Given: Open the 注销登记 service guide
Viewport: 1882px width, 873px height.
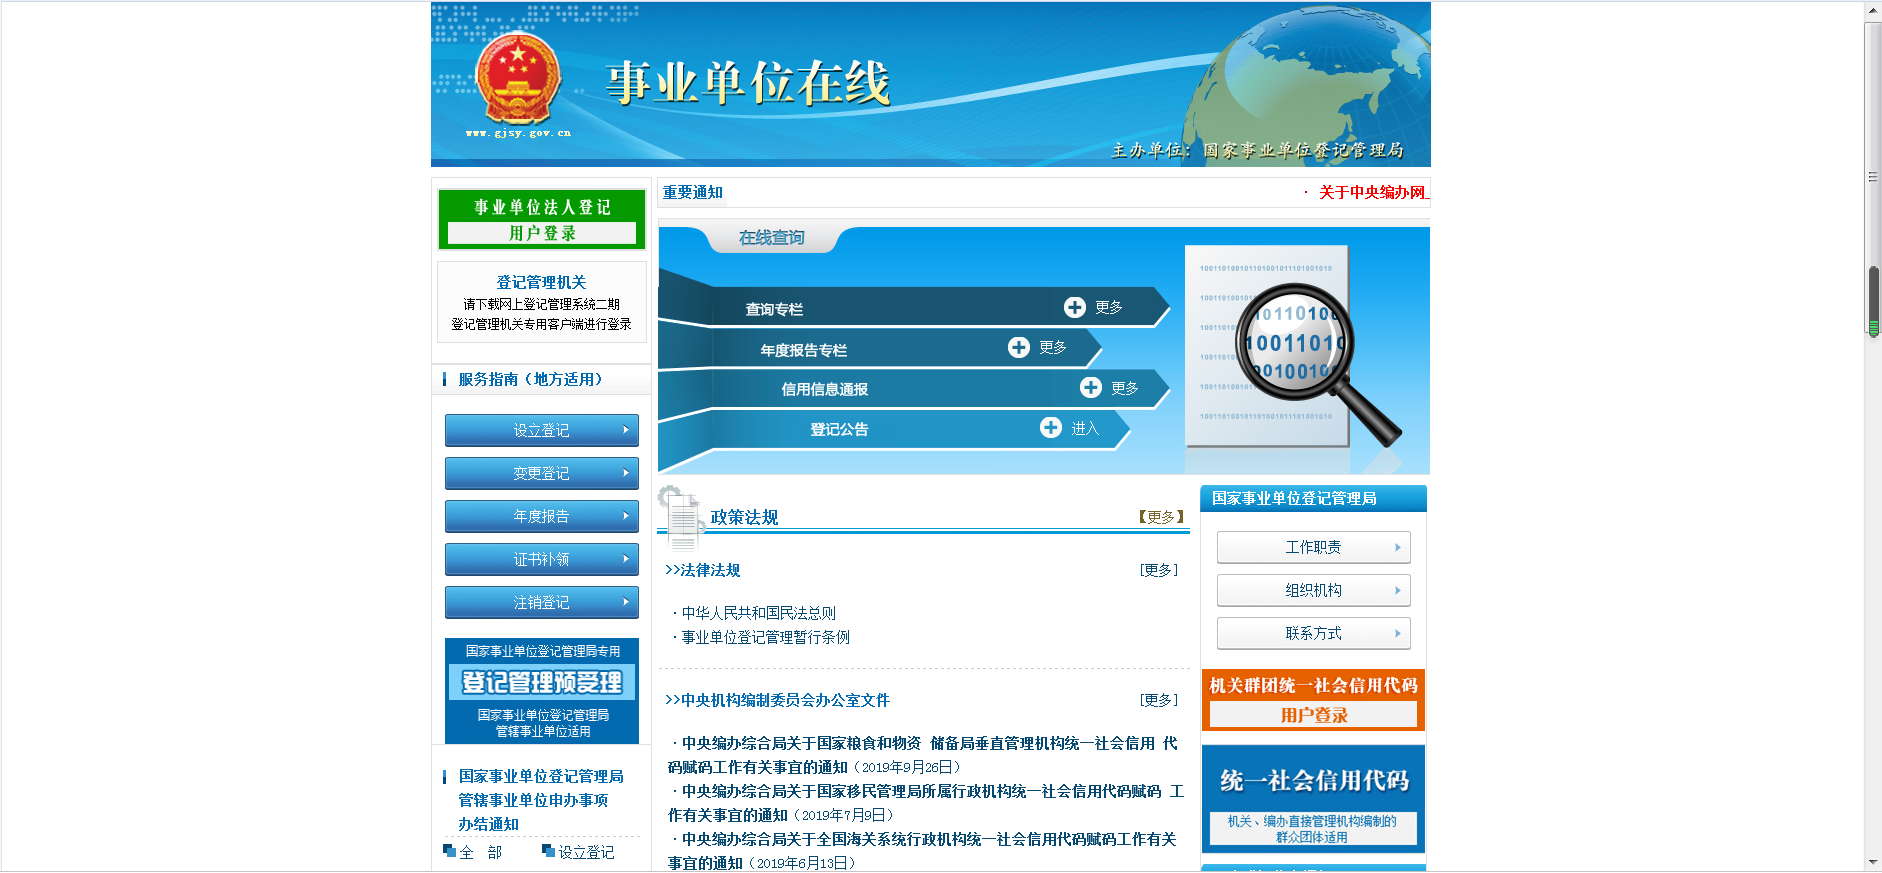Looking at the screenshot, I should [x=542, y=602].
